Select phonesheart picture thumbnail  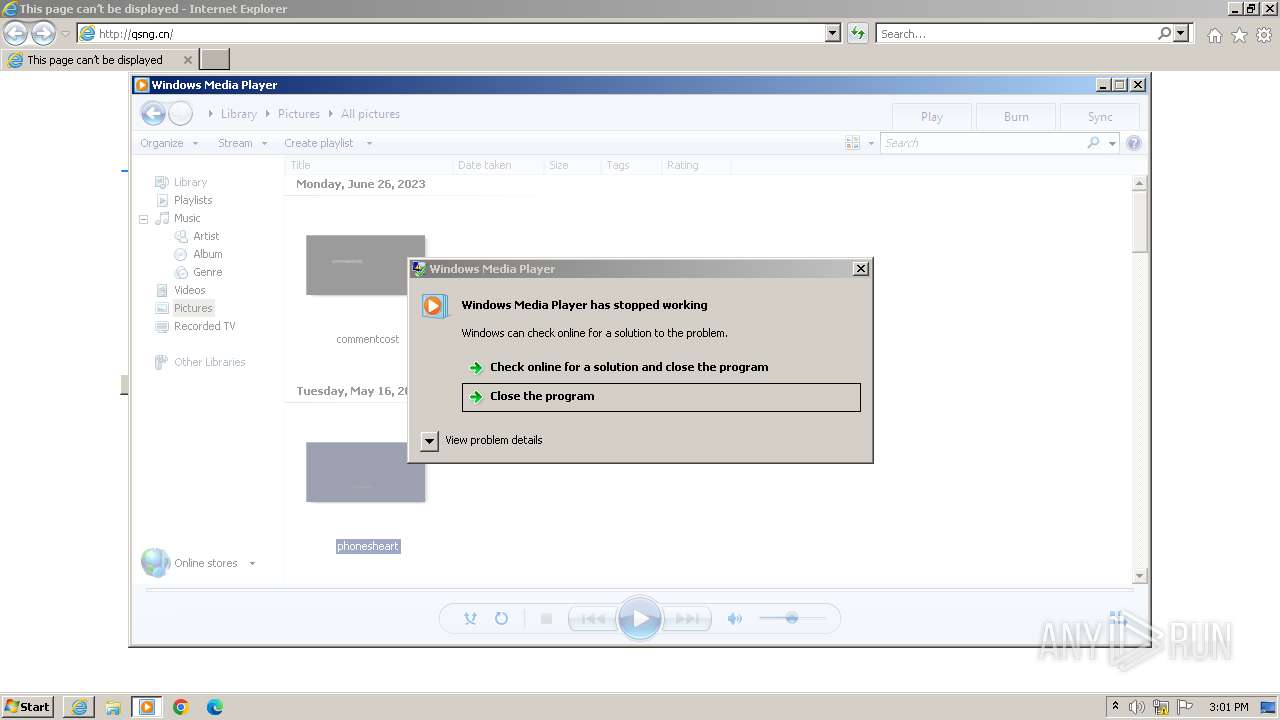click(366, 472)
